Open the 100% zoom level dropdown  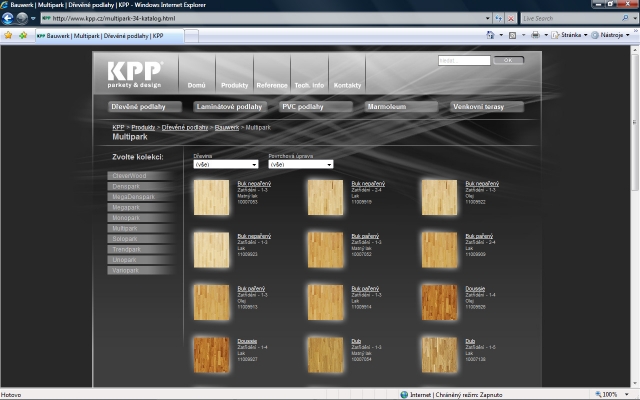[x=627, y=395]
